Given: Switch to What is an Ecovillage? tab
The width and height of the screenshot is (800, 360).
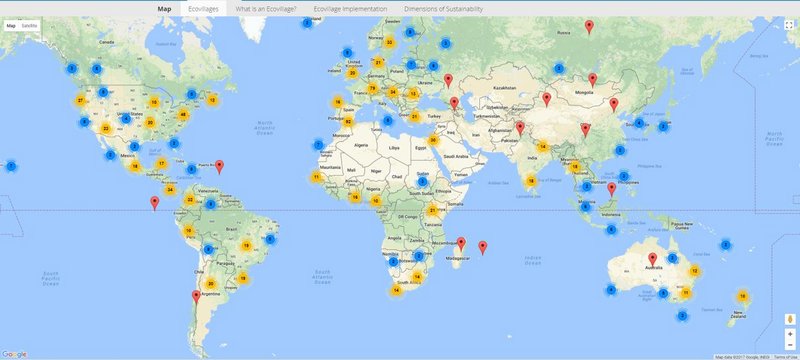Looking at the screenshot, I should (x=266, y=9).
